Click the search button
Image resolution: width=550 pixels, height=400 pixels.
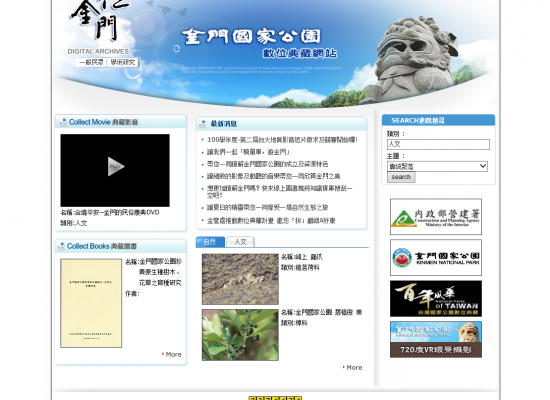click(x=401, y=177)
